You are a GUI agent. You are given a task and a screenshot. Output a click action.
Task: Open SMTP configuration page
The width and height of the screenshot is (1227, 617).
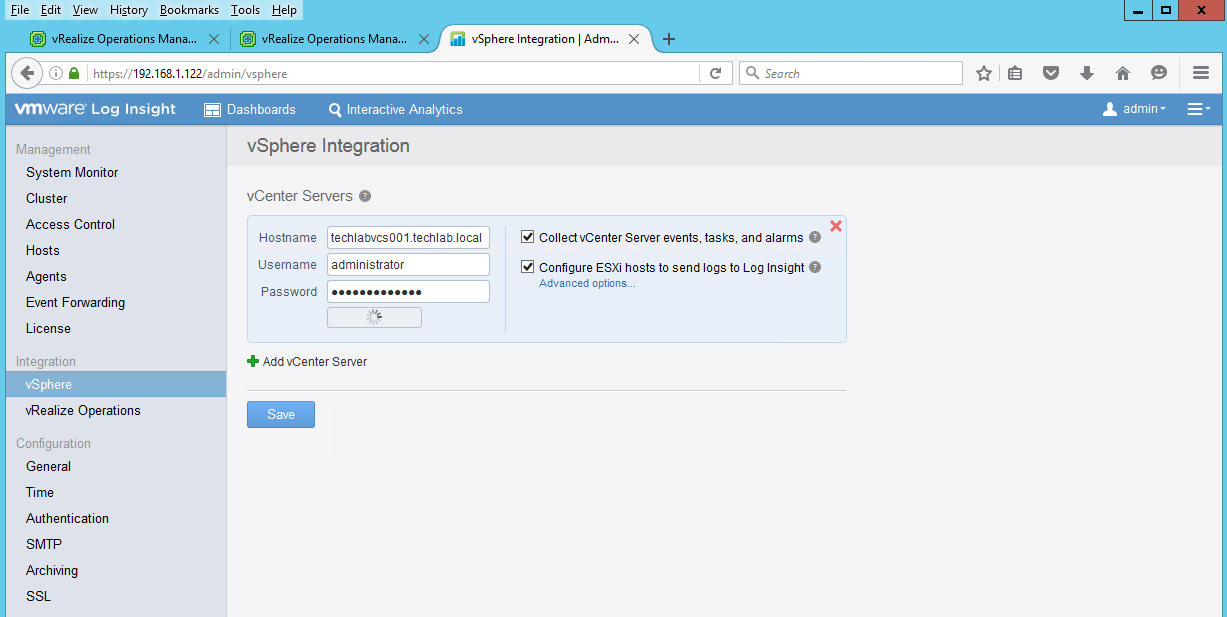point(44,544)
